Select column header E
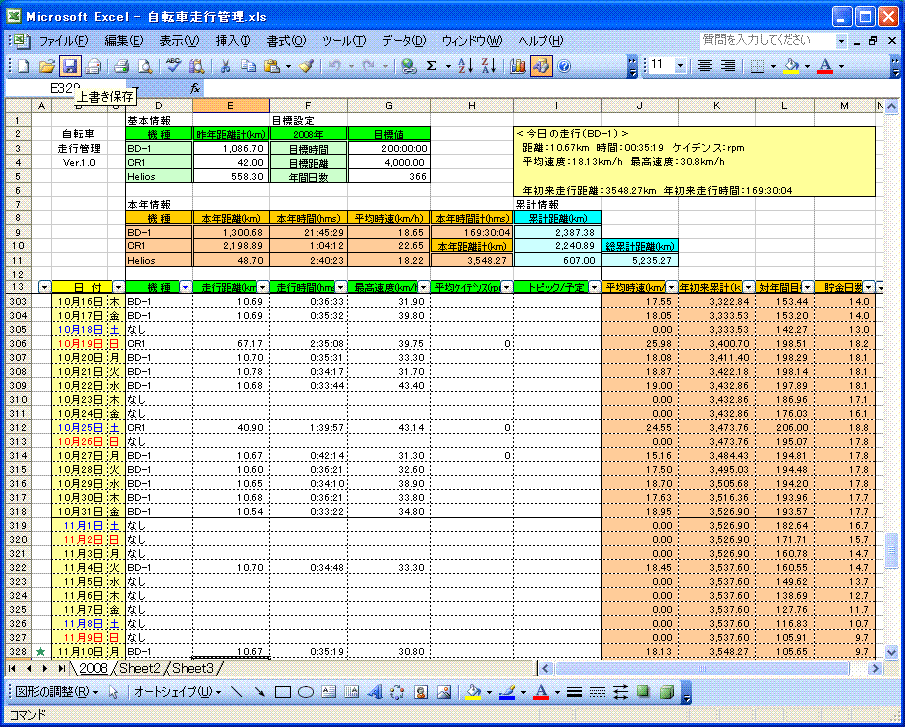The image size is (905, 727). tap(230, 106)
